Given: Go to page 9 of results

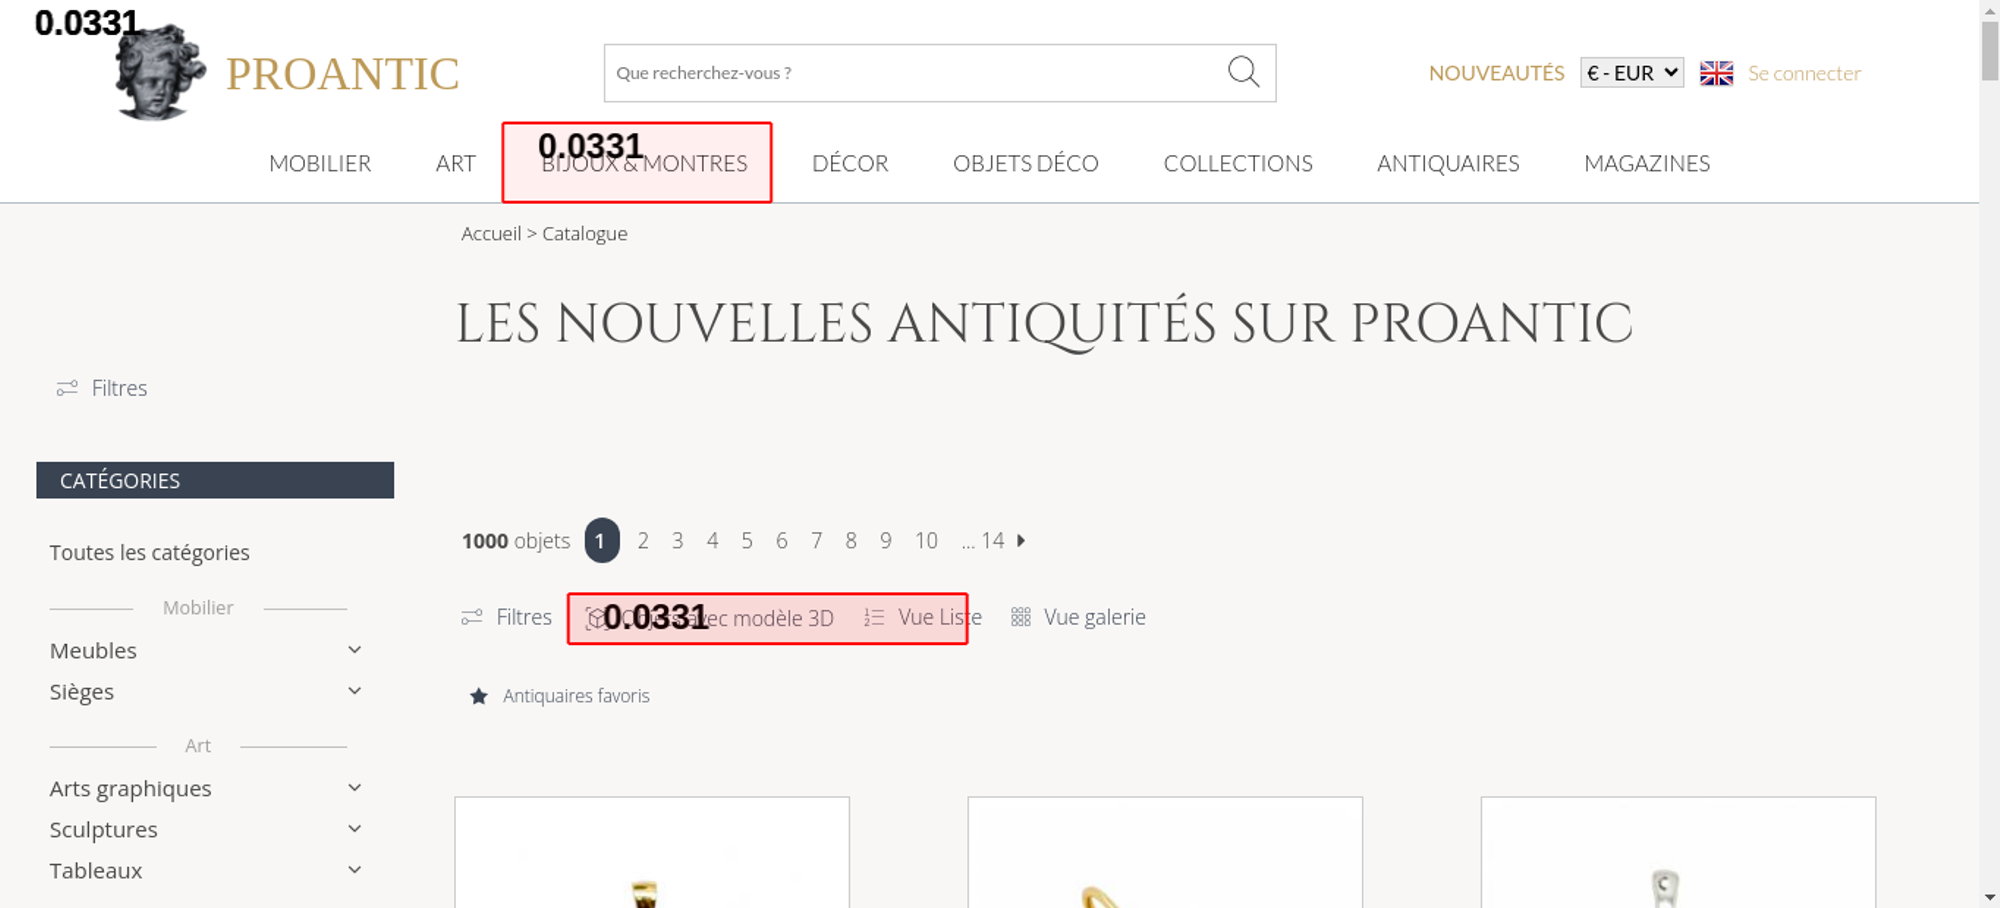Looking at the screenshot, I should coord(885,540).
